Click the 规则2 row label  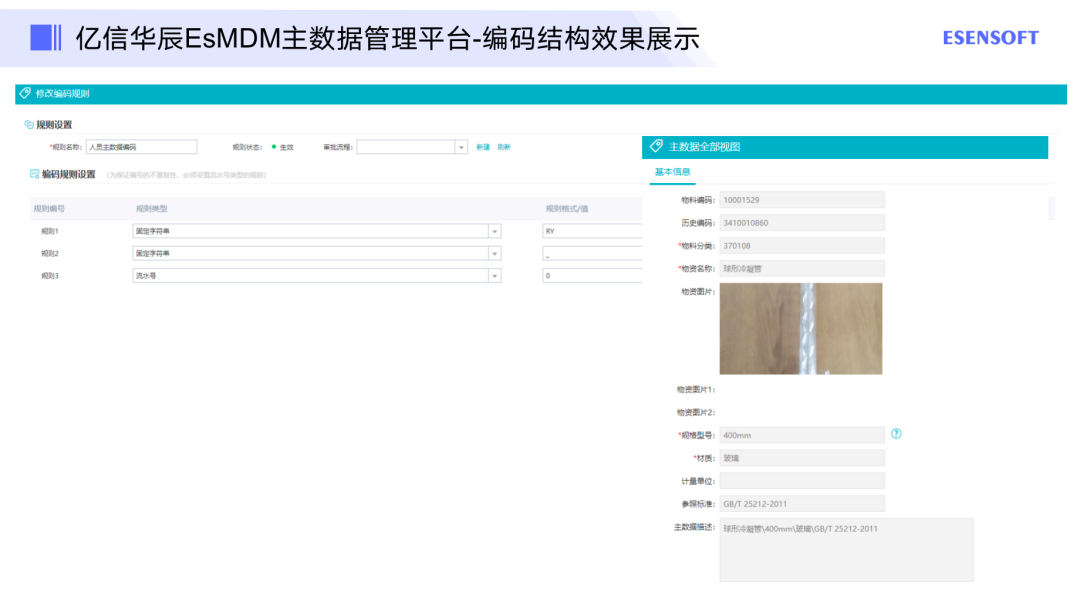[x=50, y=253]
